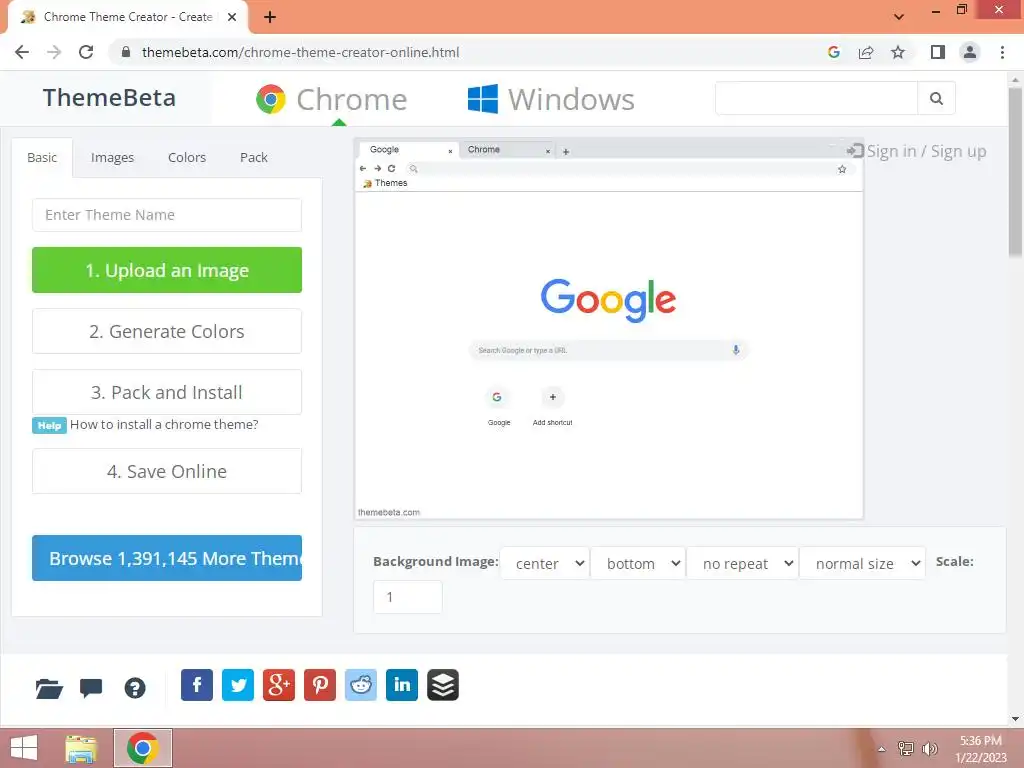The width and height of the screenshot is (1024, 768).
Task: Switch to the Pack tab
Action: click(x=253, y=157)
